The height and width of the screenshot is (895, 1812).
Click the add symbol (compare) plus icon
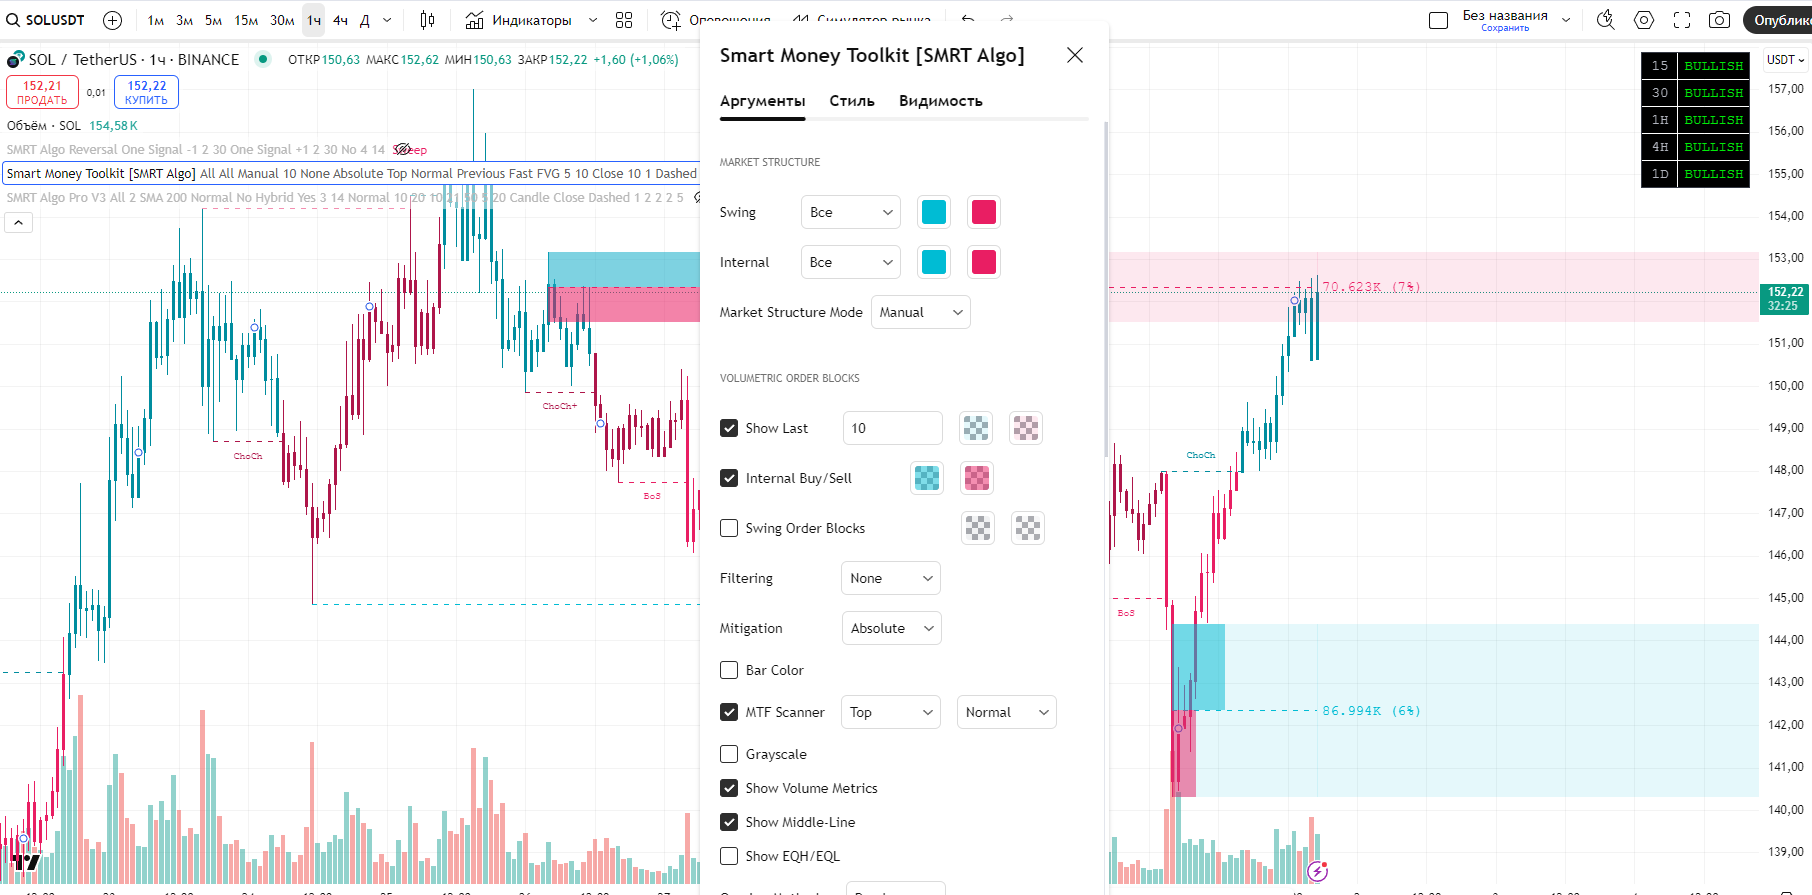(113, 20)
